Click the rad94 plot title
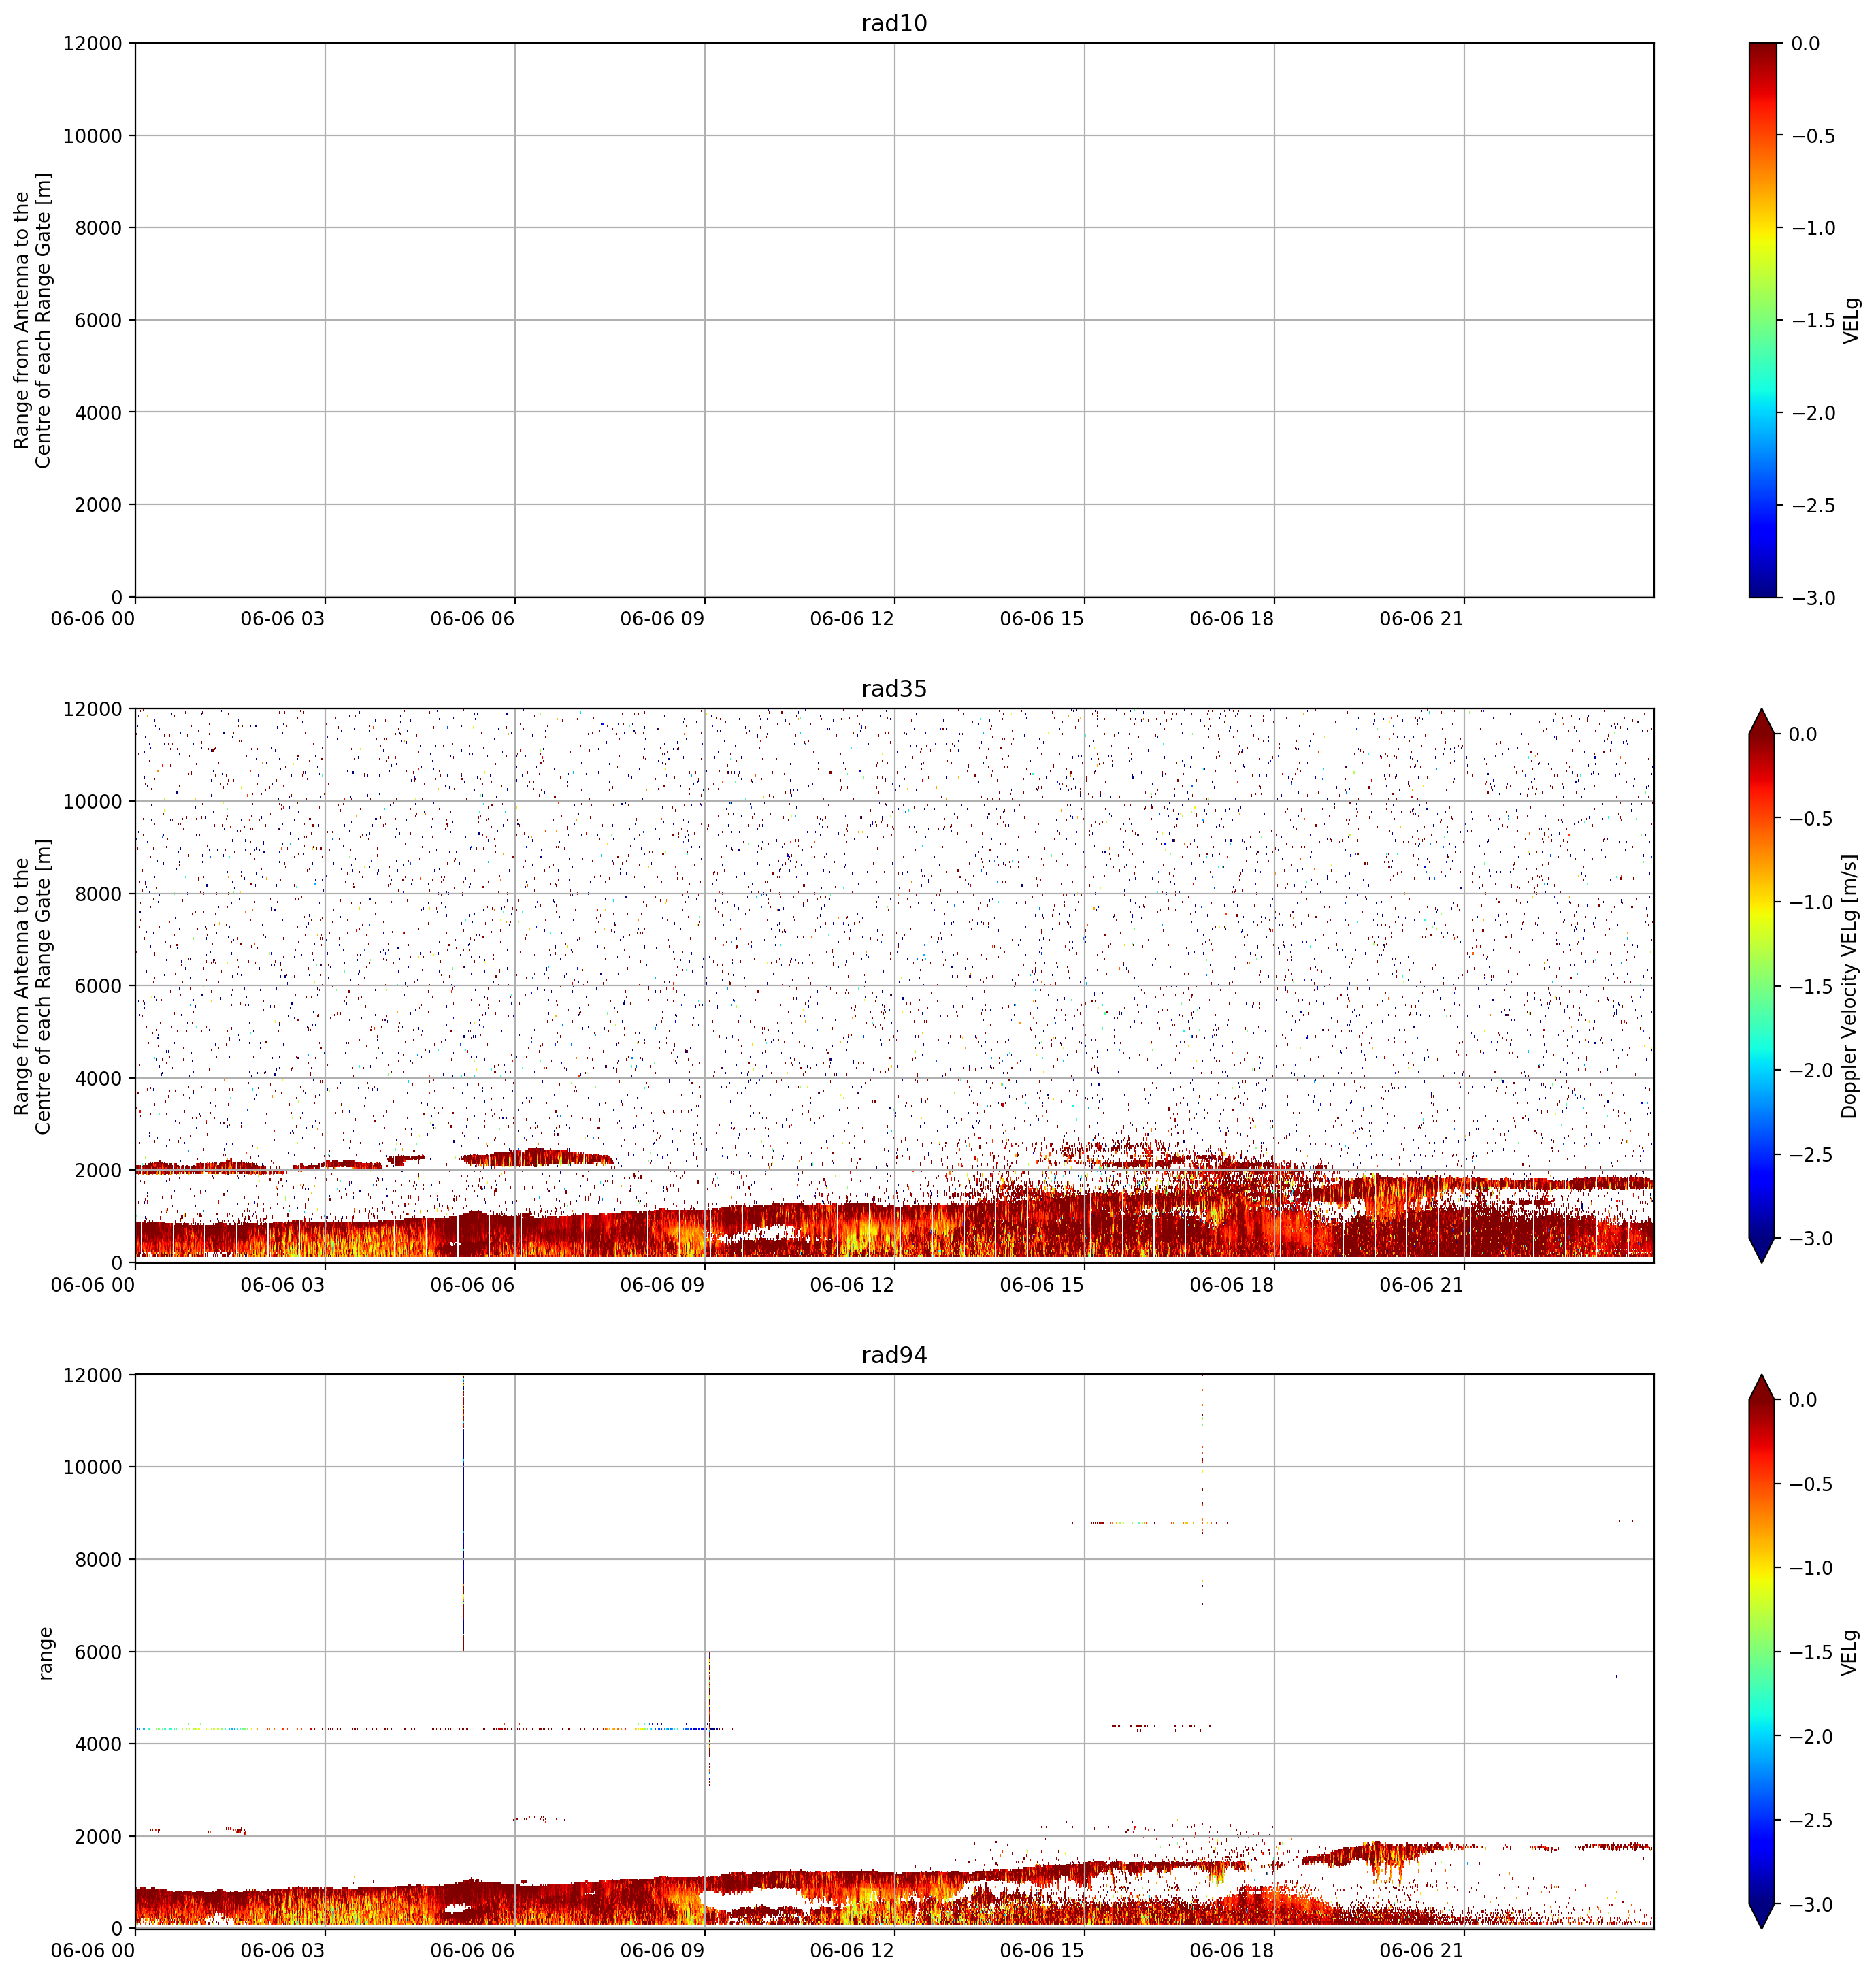The image size is (1876, 1975). click(894, 1355)
